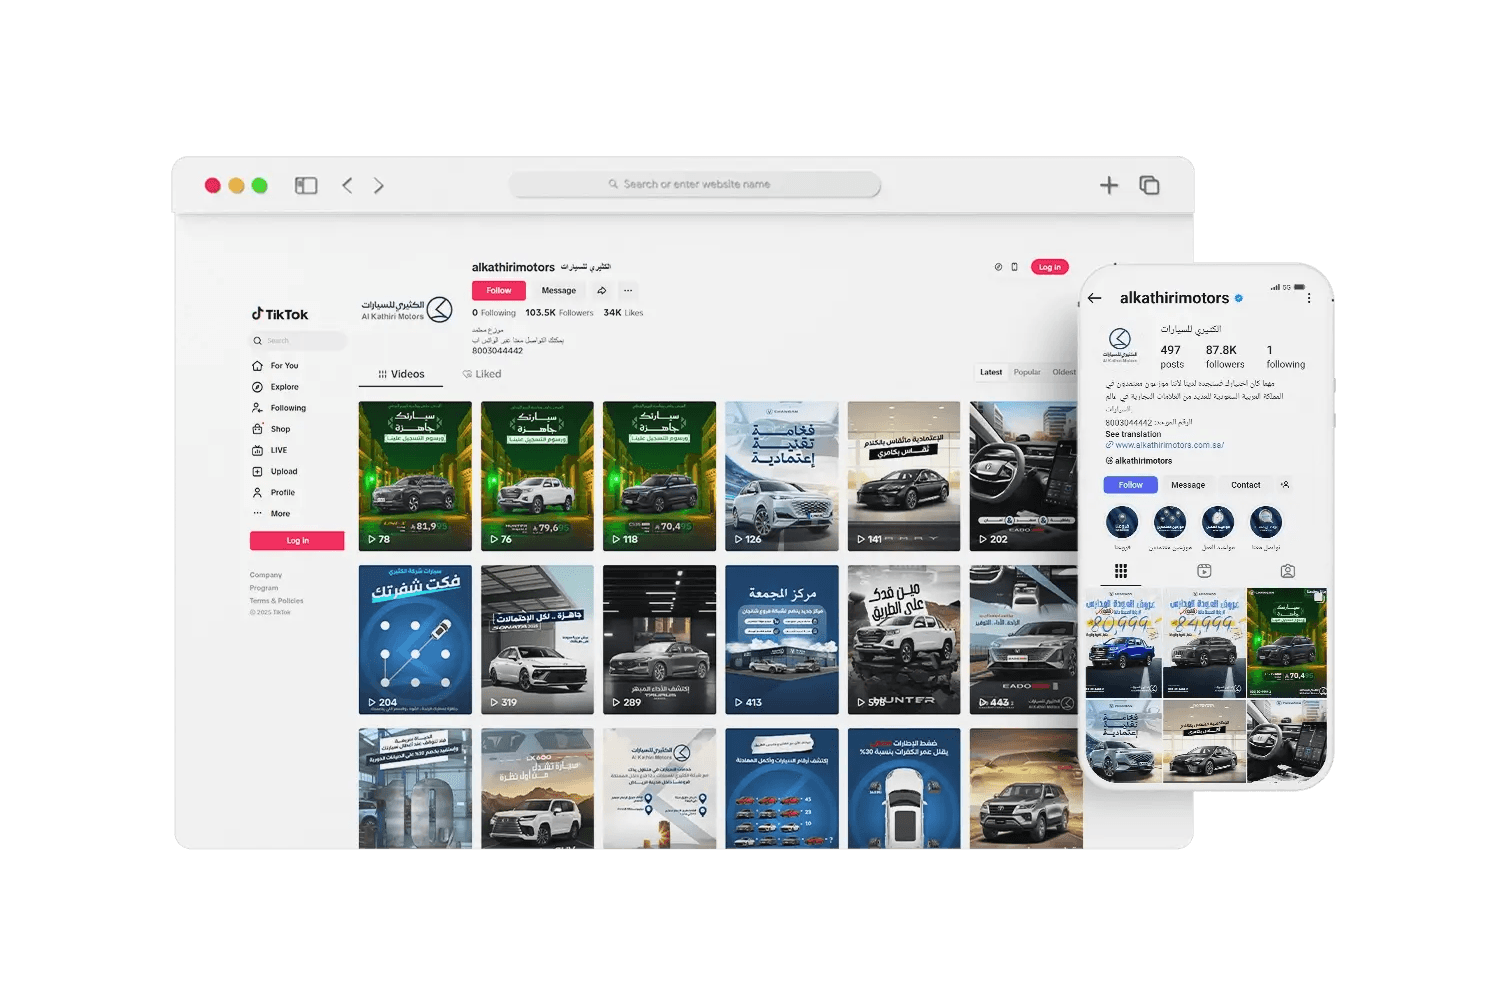1500x995 pixels.
Task: Switch to the Instagram Reels tab
Action: tap(1204, 571)
